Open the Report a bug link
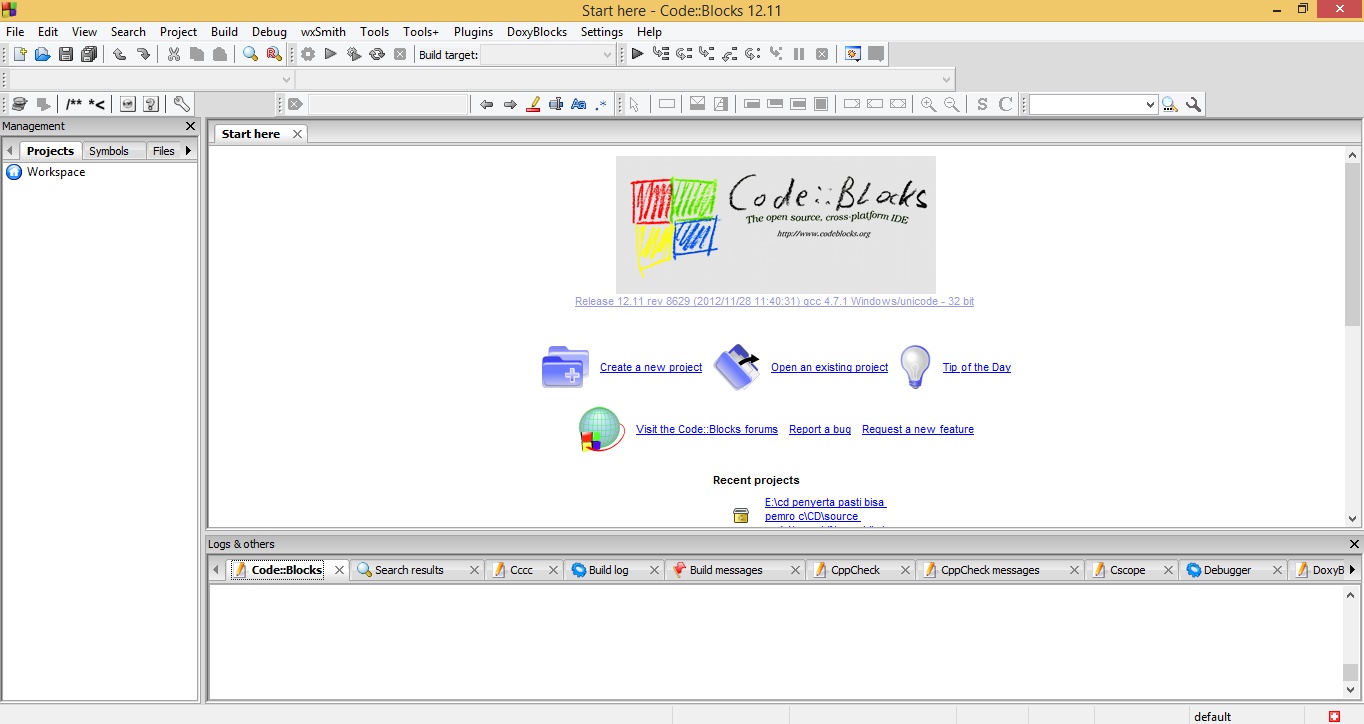This screenshot has width=1364, height=724. coord(819,429)
